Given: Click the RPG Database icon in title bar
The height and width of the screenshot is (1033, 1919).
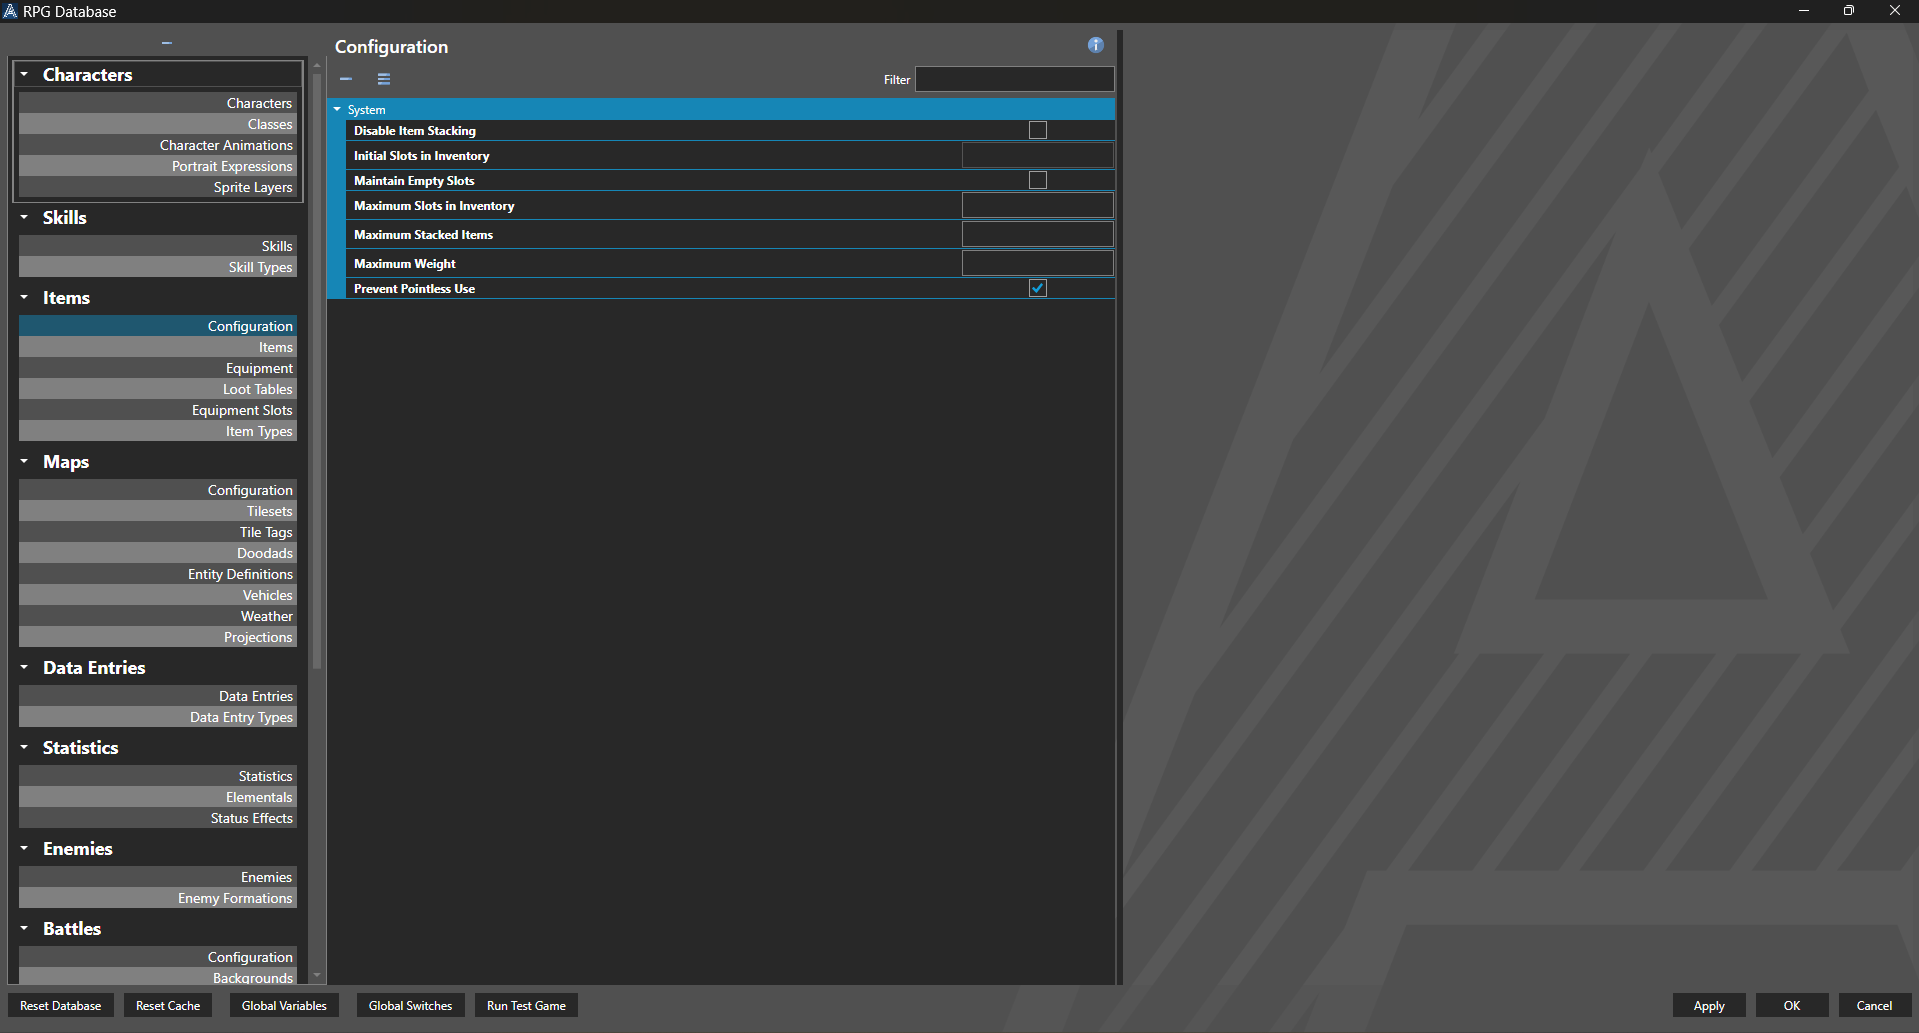Looking at the screenshot, I should (11, 11).
